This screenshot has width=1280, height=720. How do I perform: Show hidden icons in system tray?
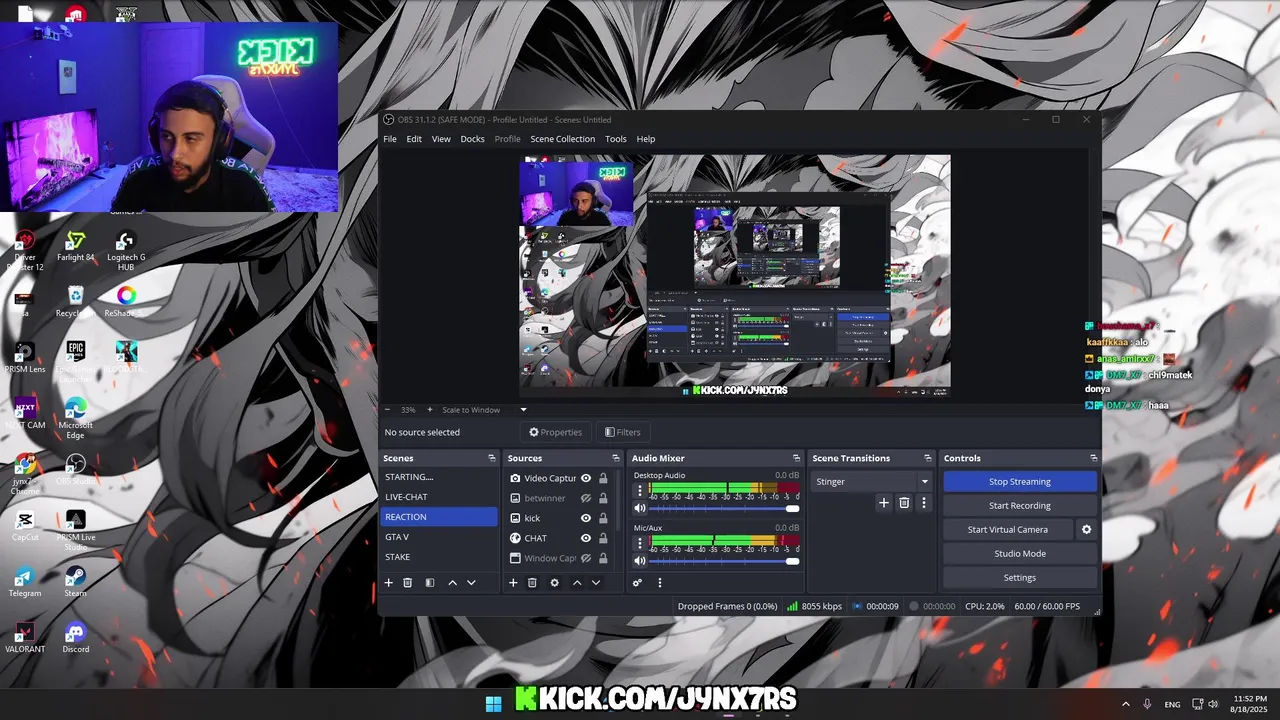[x=1125, y=704]
